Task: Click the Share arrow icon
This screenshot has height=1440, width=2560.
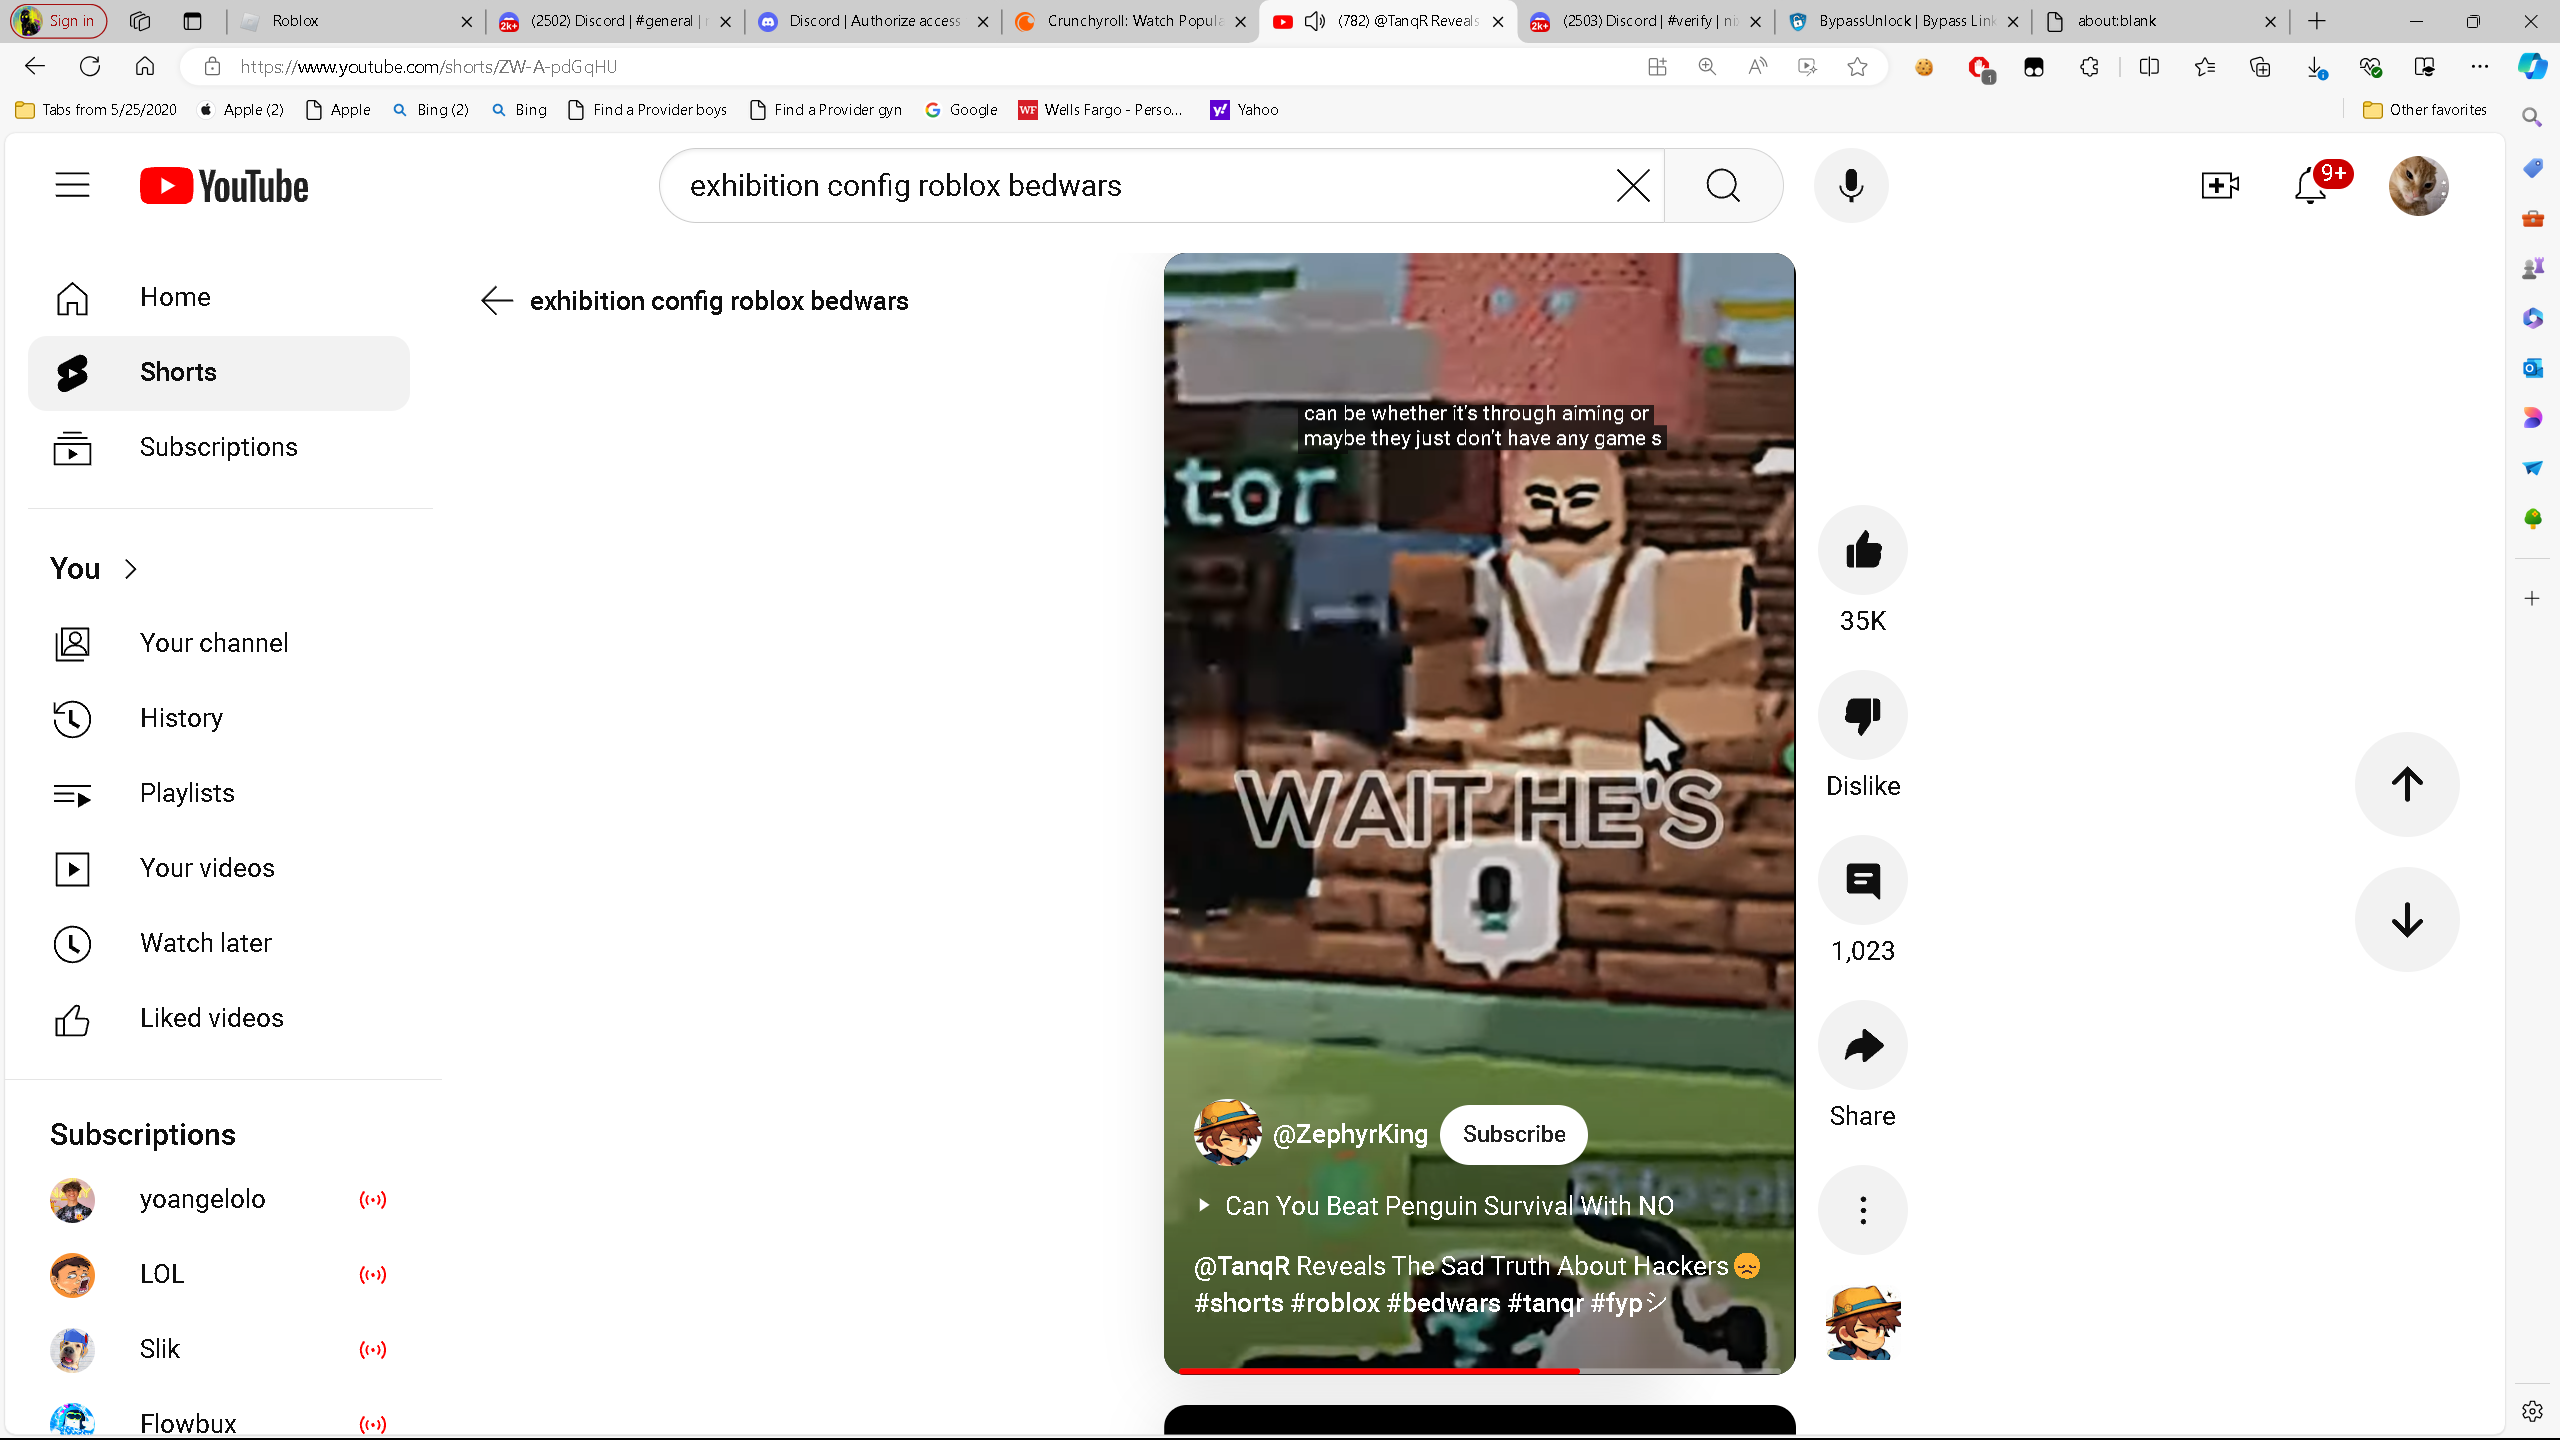Action: pyautogui.click(x=1862, y=1045)
